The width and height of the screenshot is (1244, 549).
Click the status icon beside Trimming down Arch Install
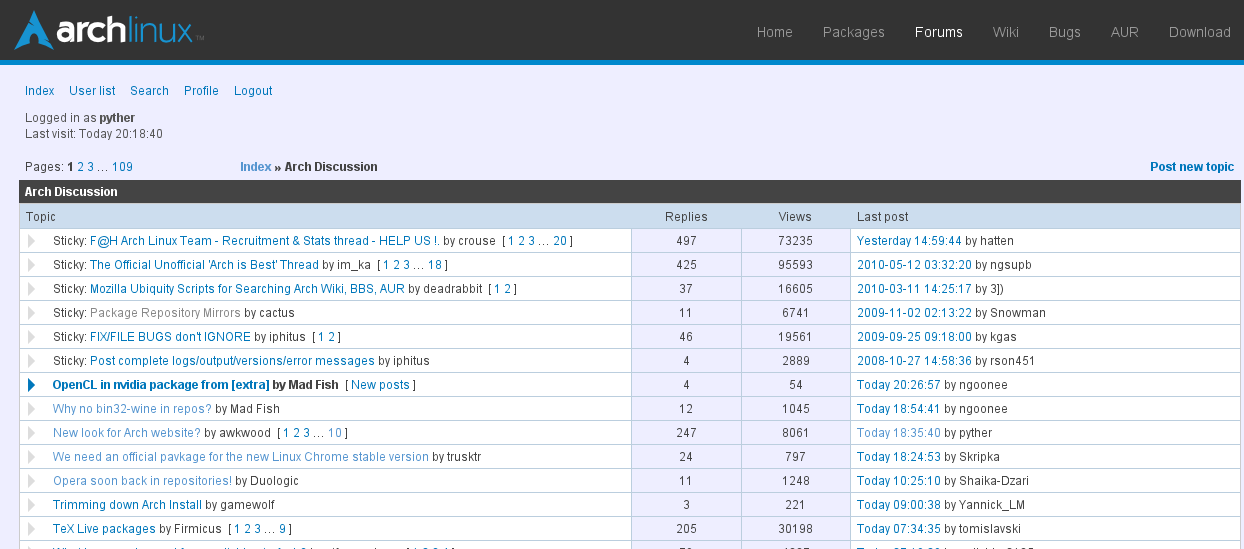(31, 505)
